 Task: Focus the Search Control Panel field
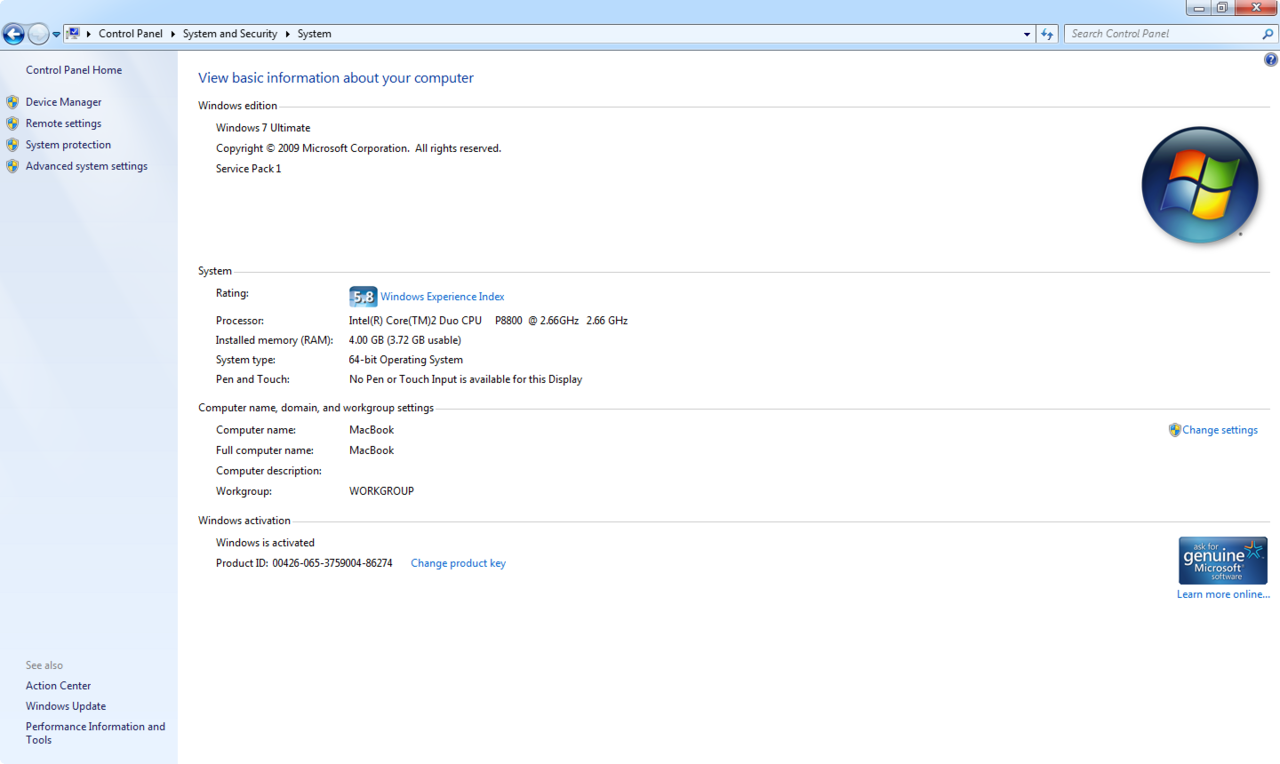click(x=1160, y=34)
